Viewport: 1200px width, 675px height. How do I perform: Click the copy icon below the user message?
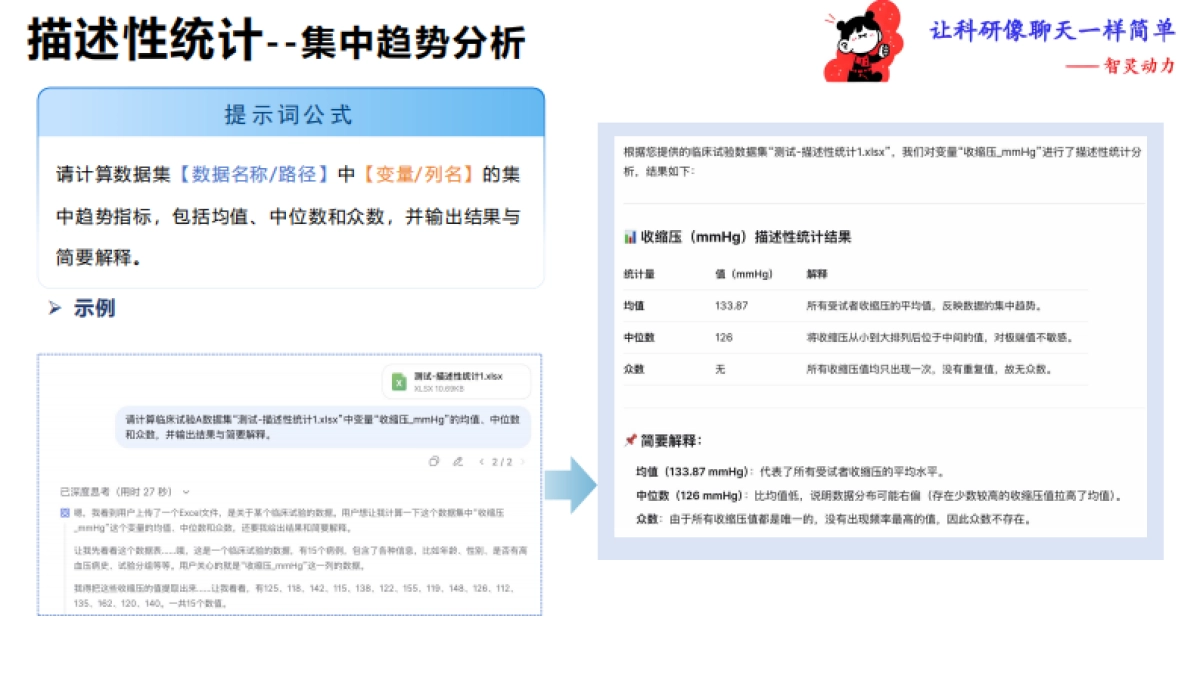pos(435,462)
